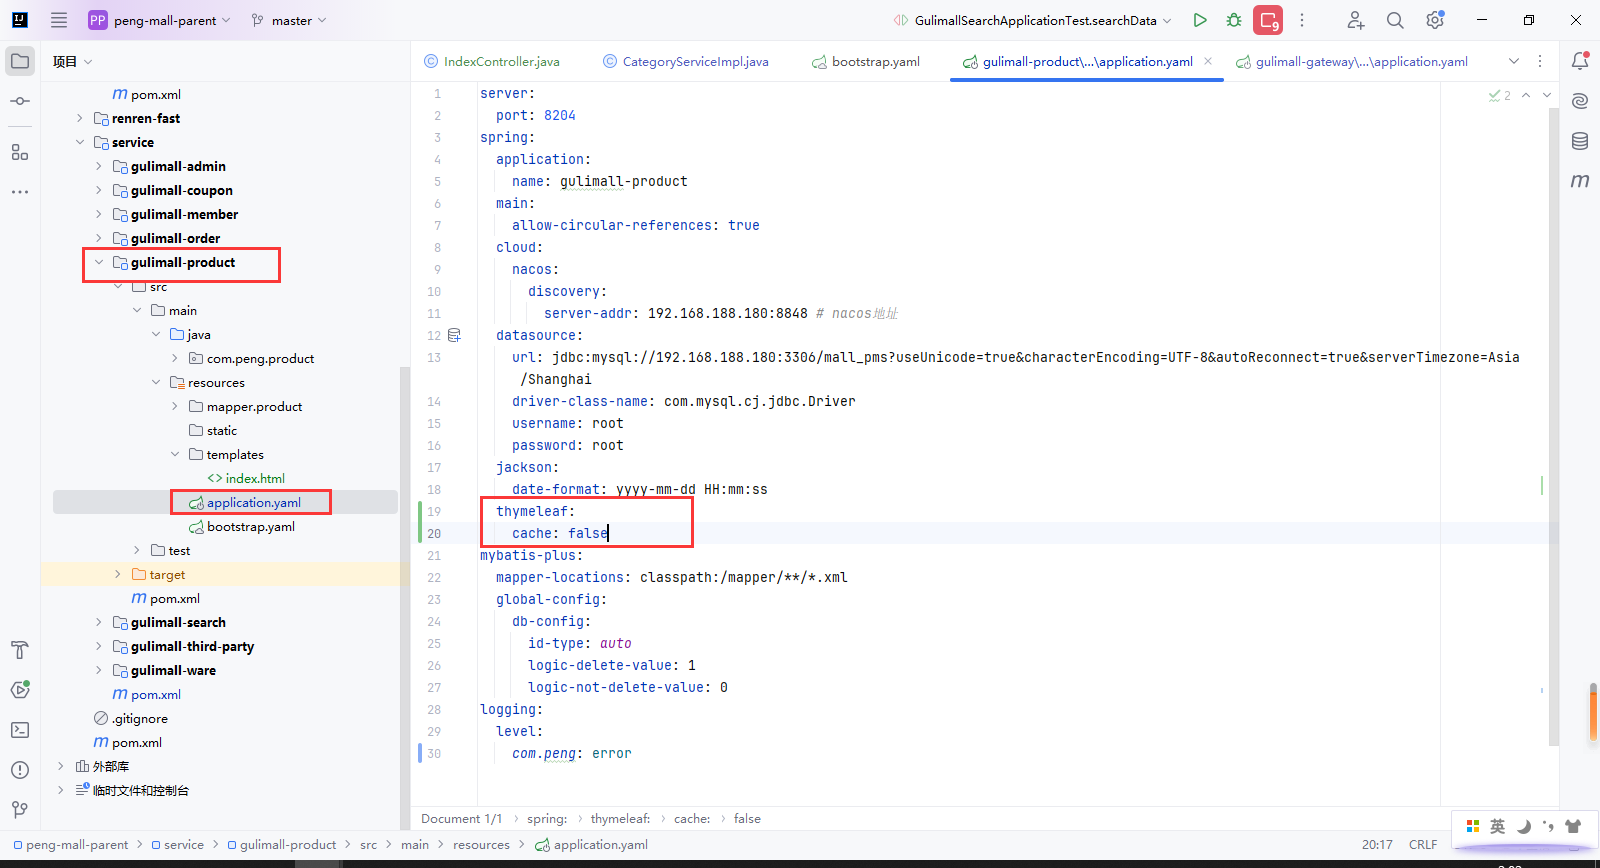Select .gitignore file
1600x868 pixels.
click(140, 718)
